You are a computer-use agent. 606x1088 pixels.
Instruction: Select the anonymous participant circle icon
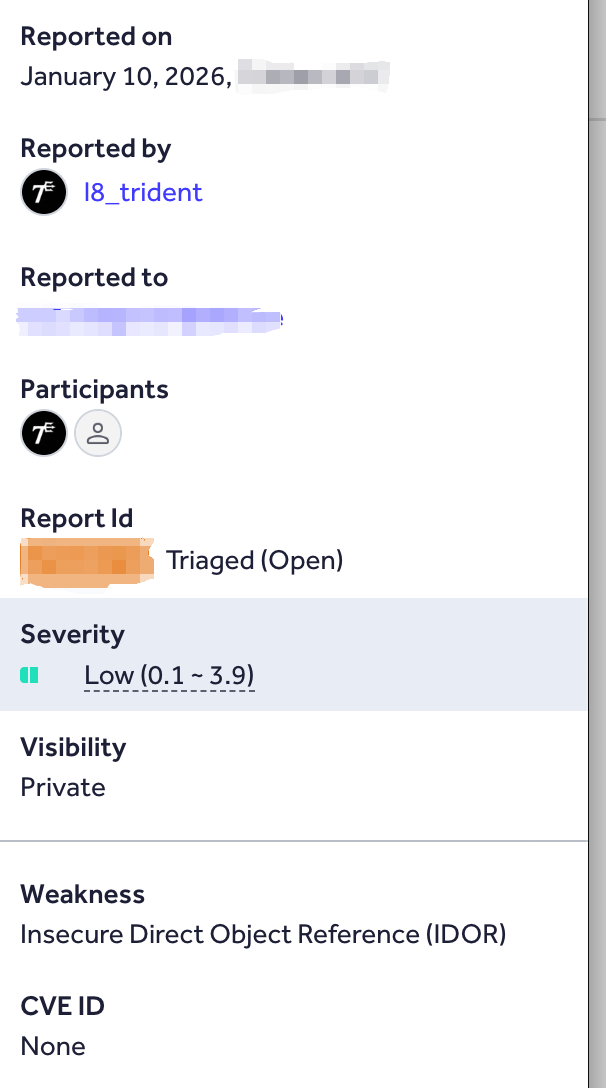point(97,433)
